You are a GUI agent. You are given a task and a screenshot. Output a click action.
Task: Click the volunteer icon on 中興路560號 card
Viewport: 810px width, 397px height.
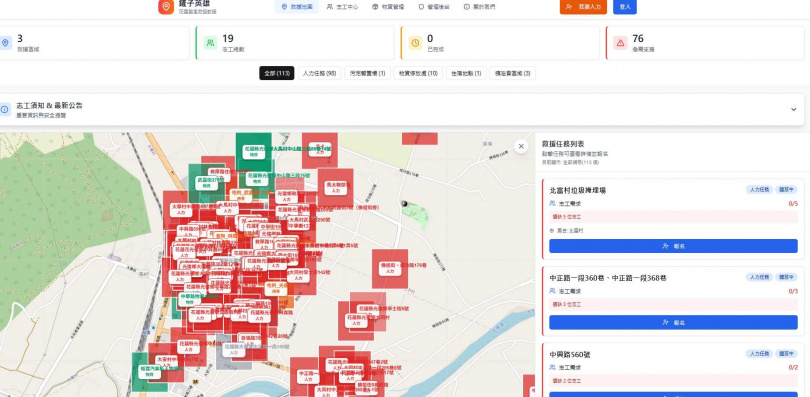(552, 367)
